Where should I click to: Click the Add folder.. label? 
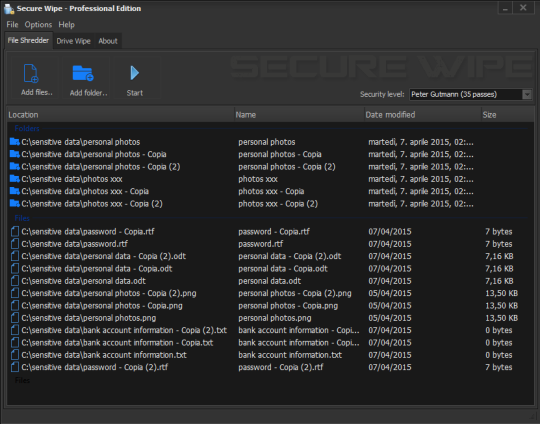[89, 93]
